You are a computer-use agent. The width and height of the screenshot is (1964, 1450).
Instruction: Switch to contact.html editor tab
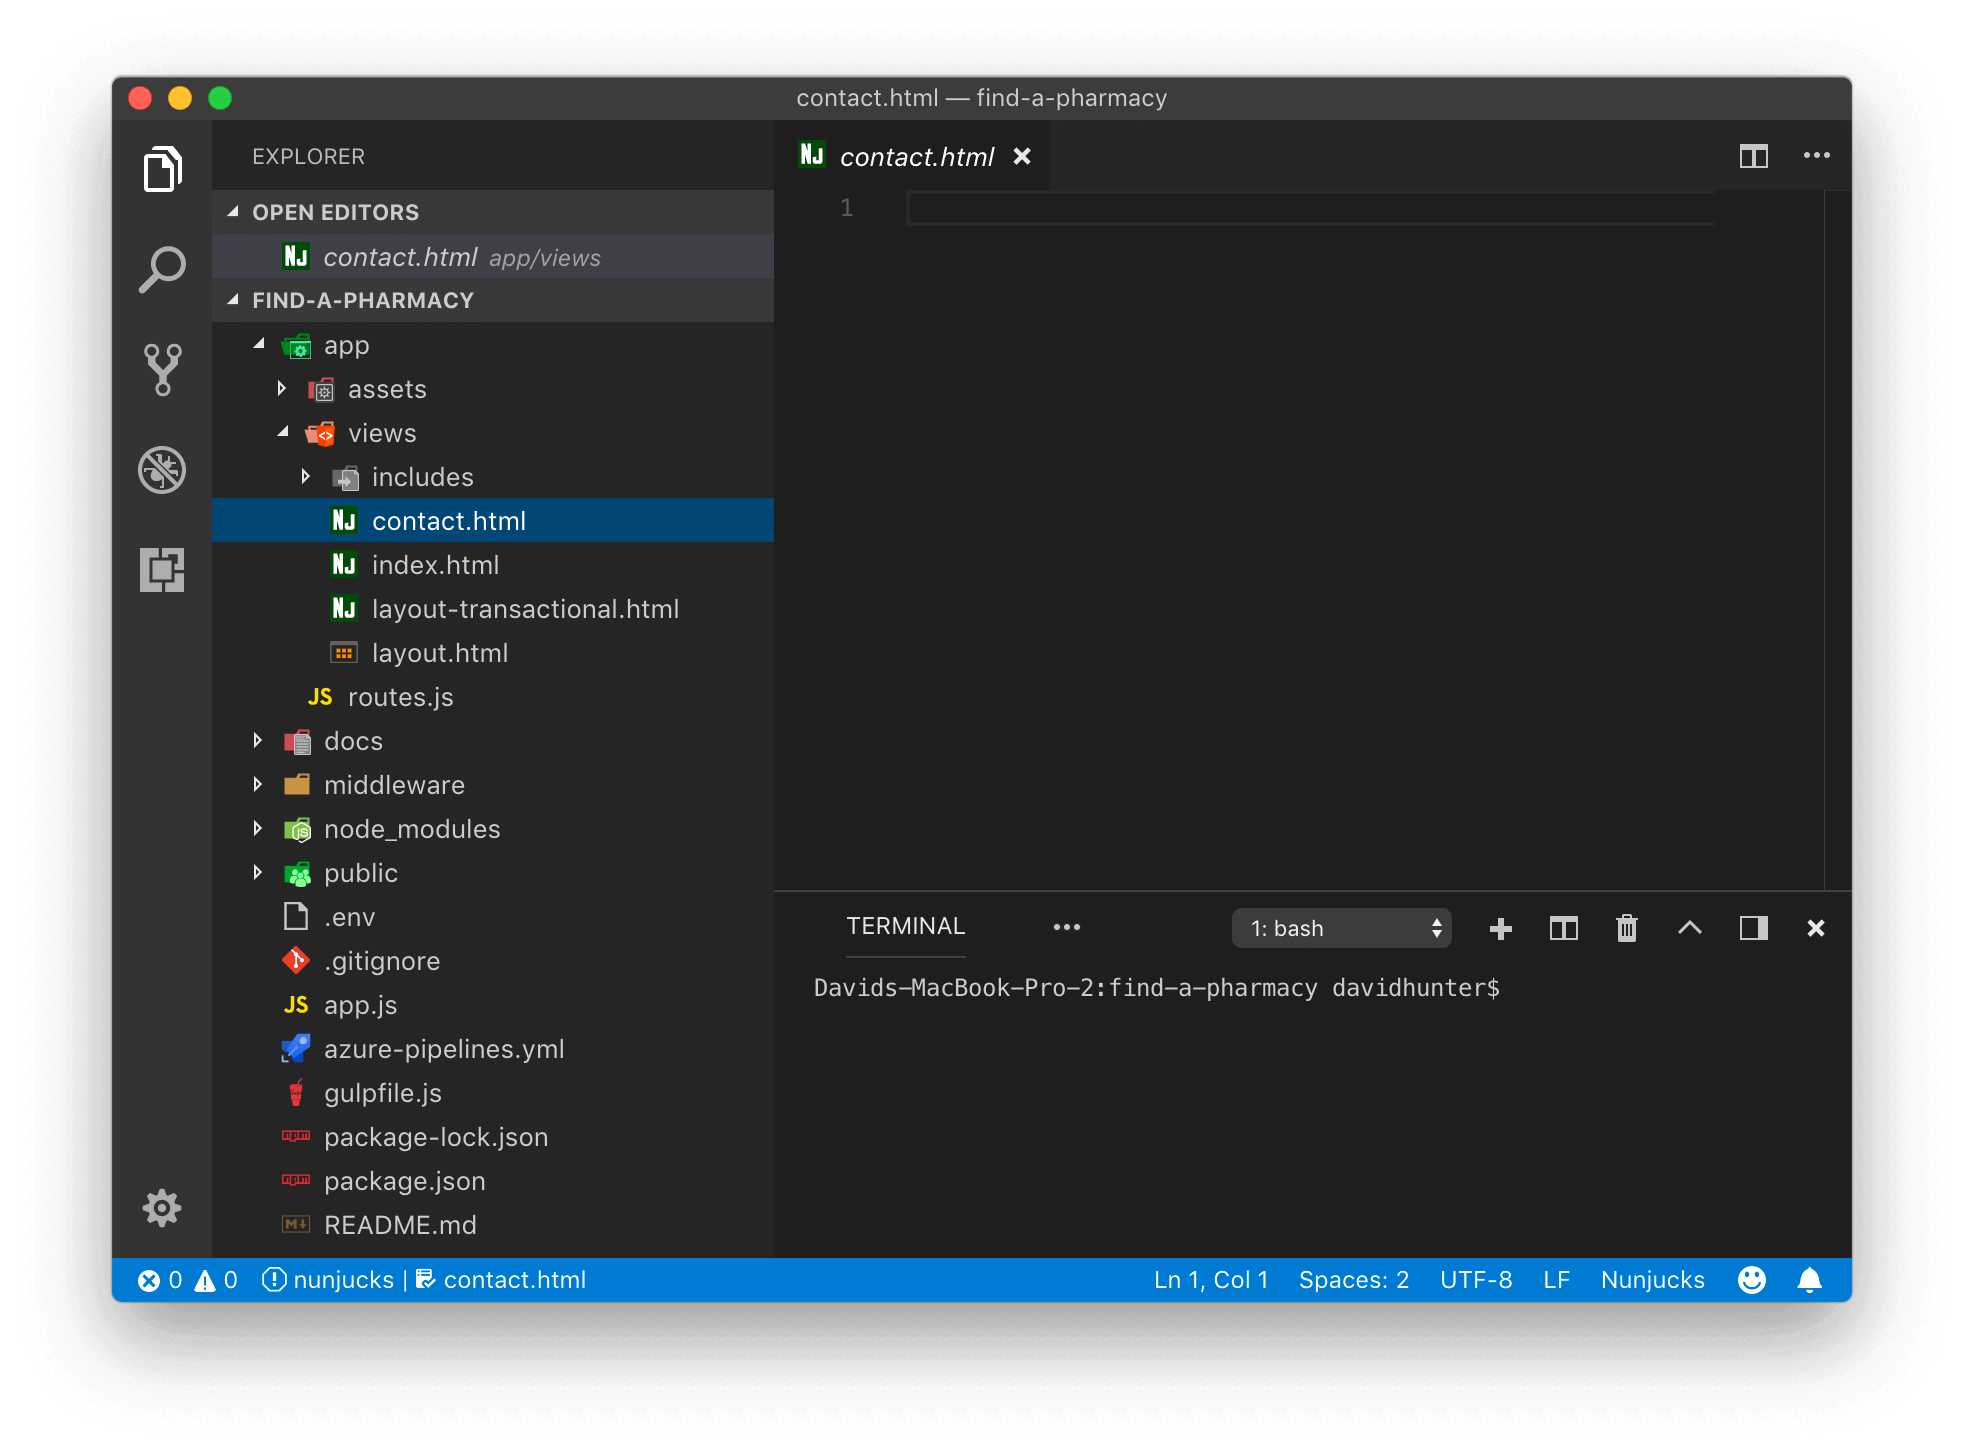click(x=918, y=154)
